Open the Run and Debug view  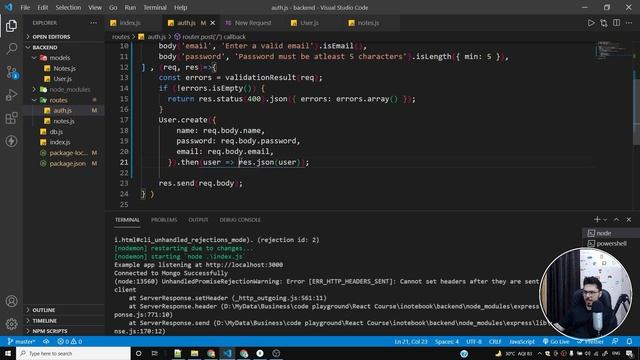click(11, 95)
